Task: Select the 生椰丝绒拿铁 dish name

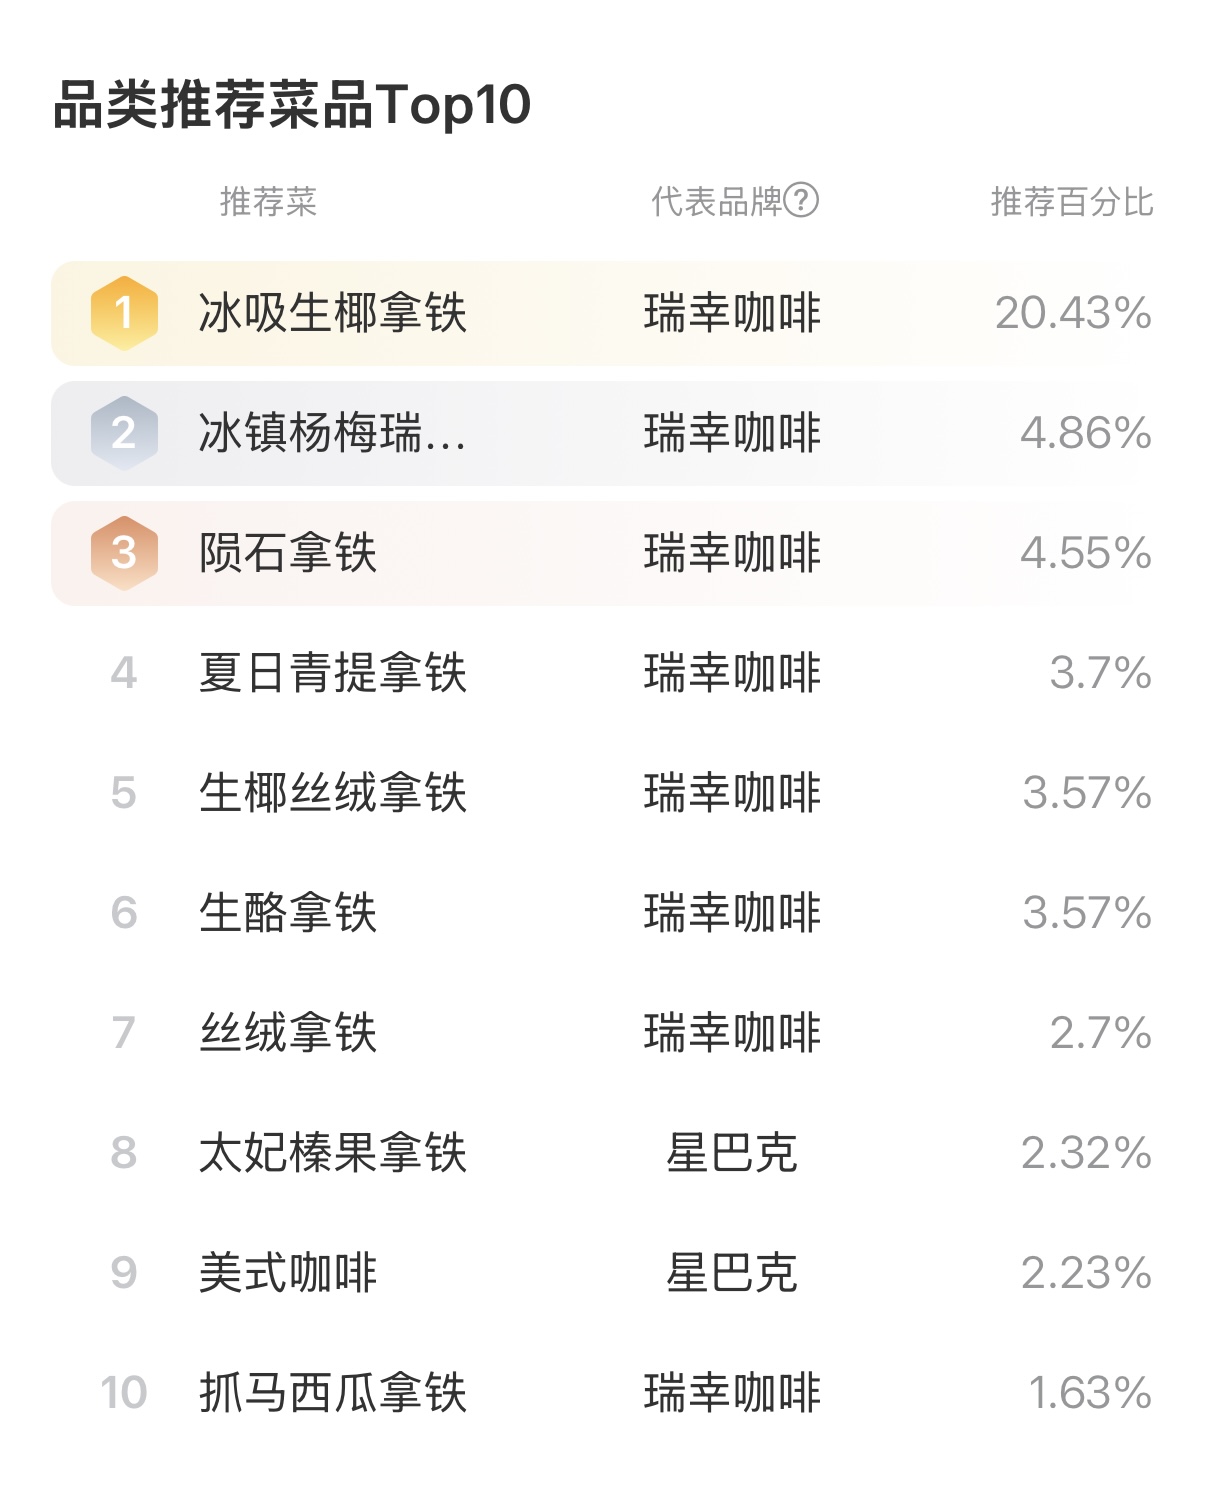Action: [x=332, y=793]
